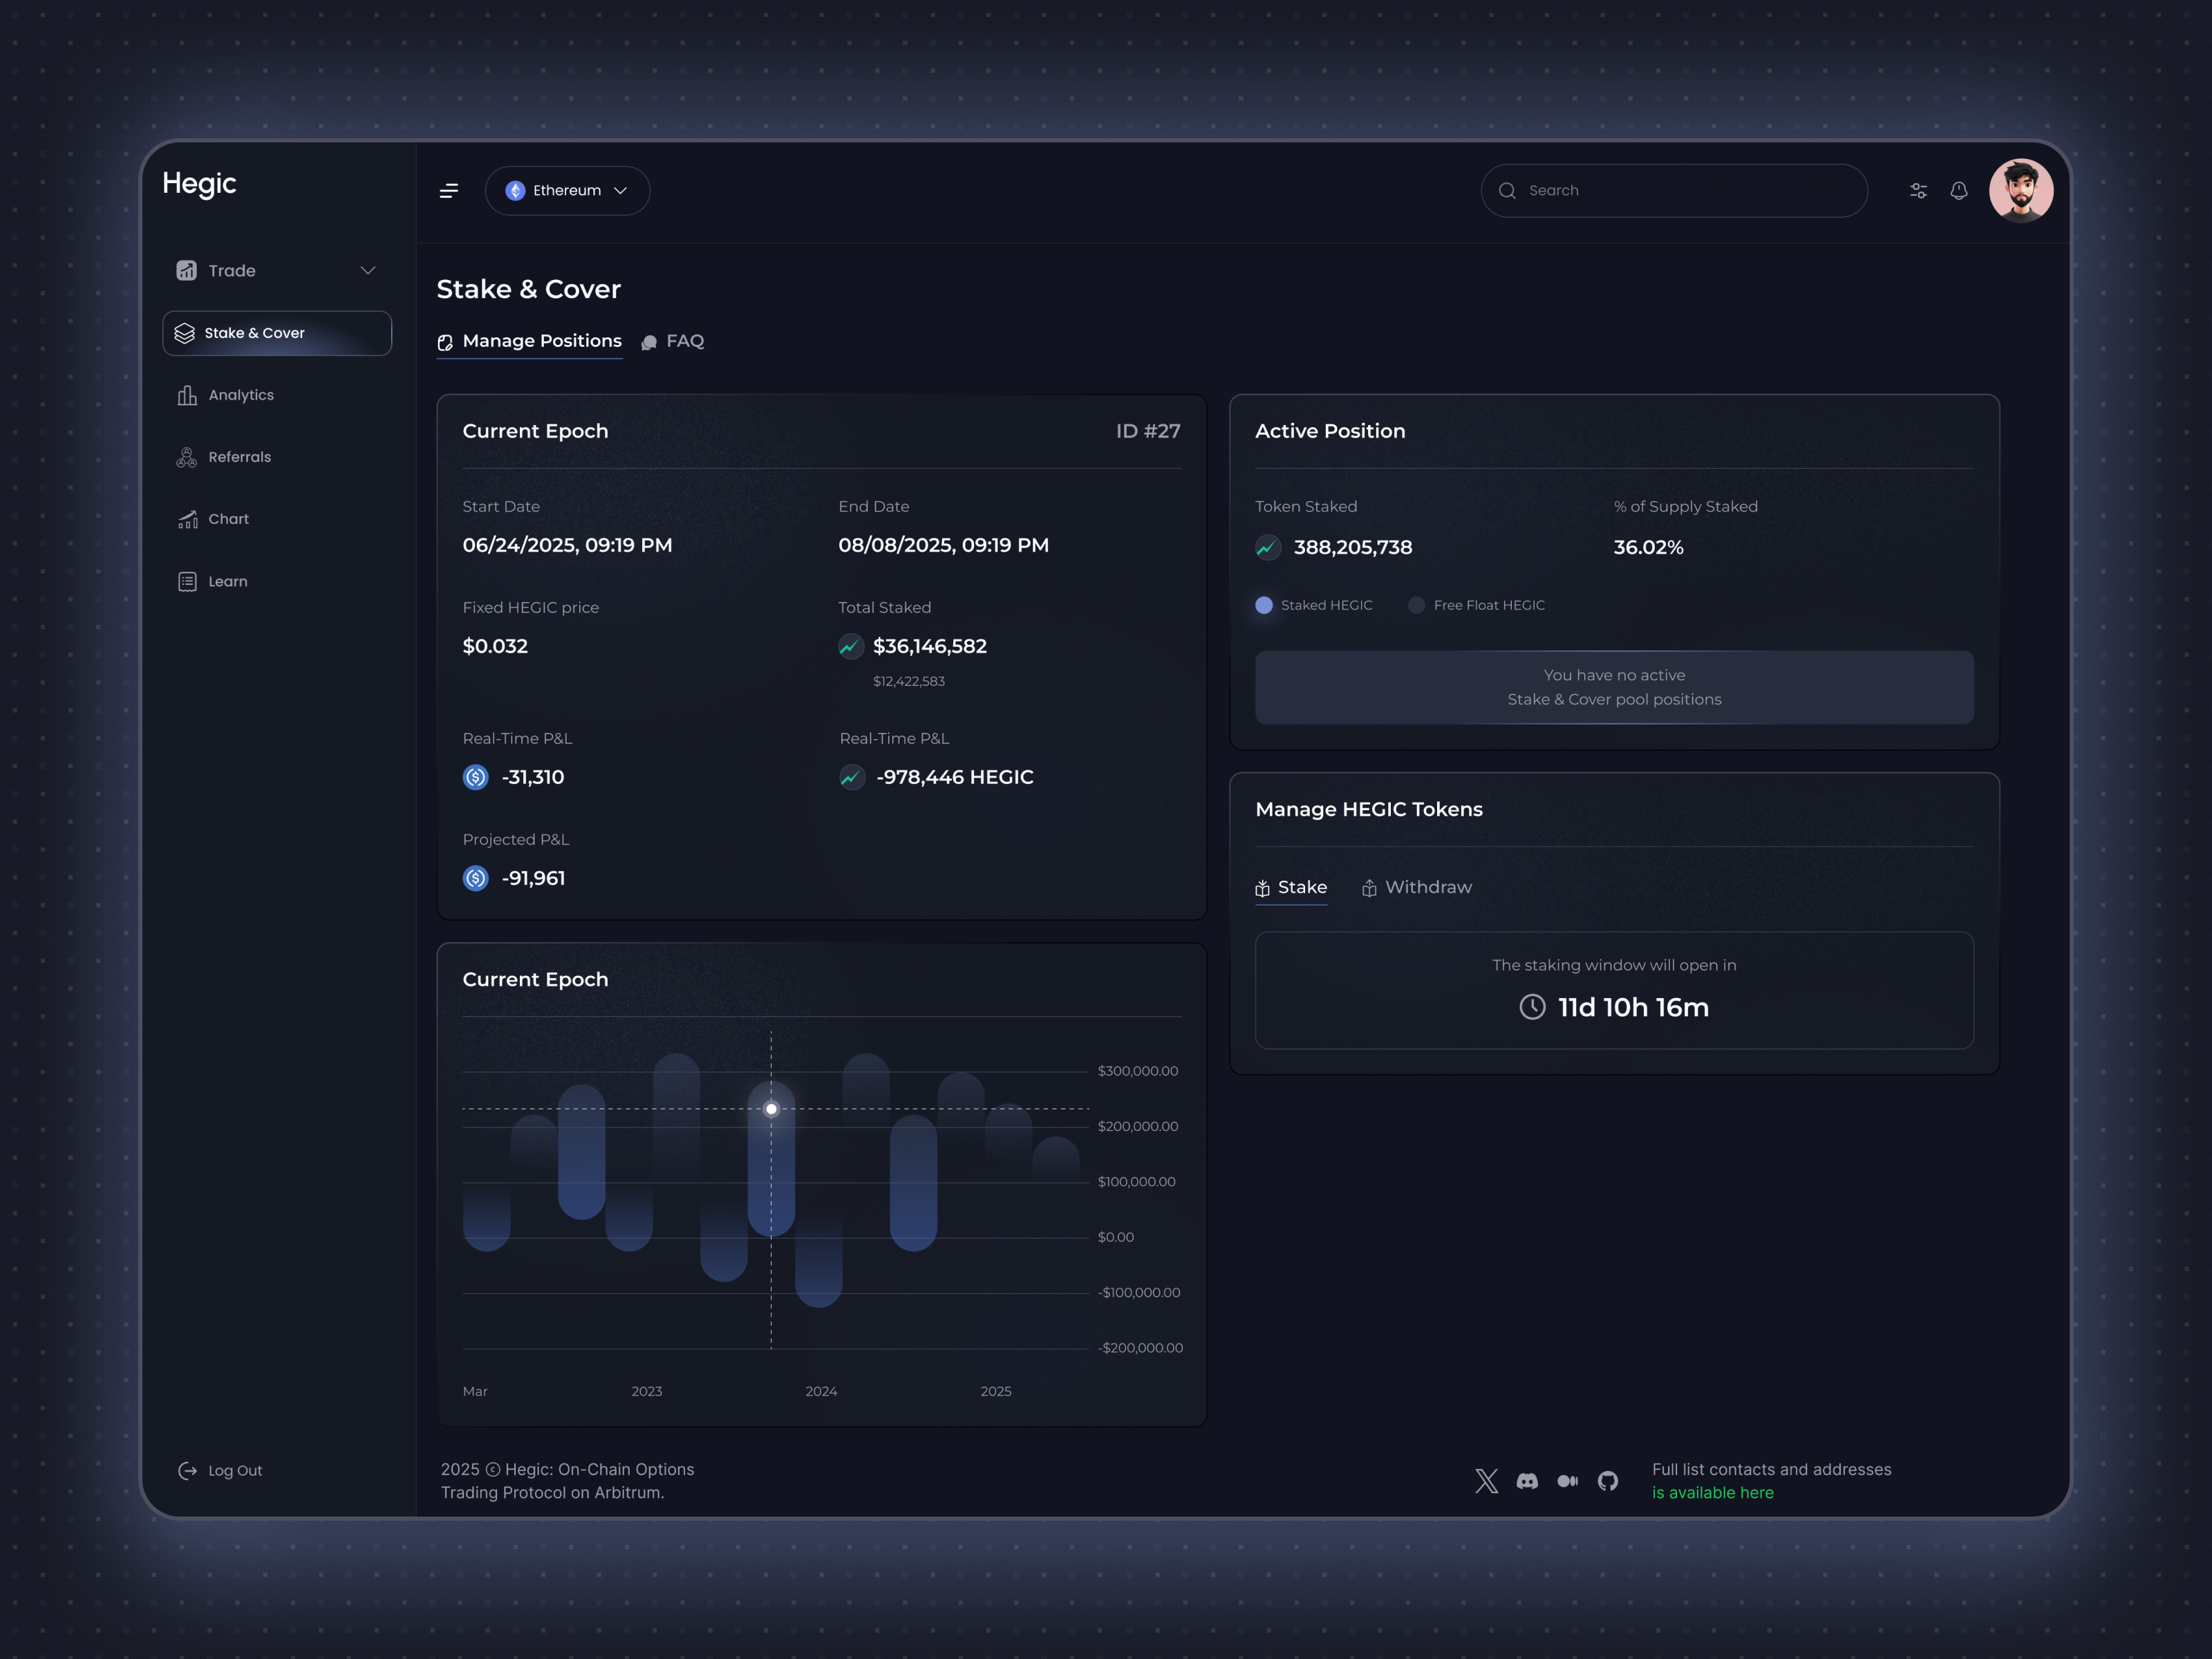
Task: Toggle the Free Float HEGIC legend
Action: coord(1476,605)
